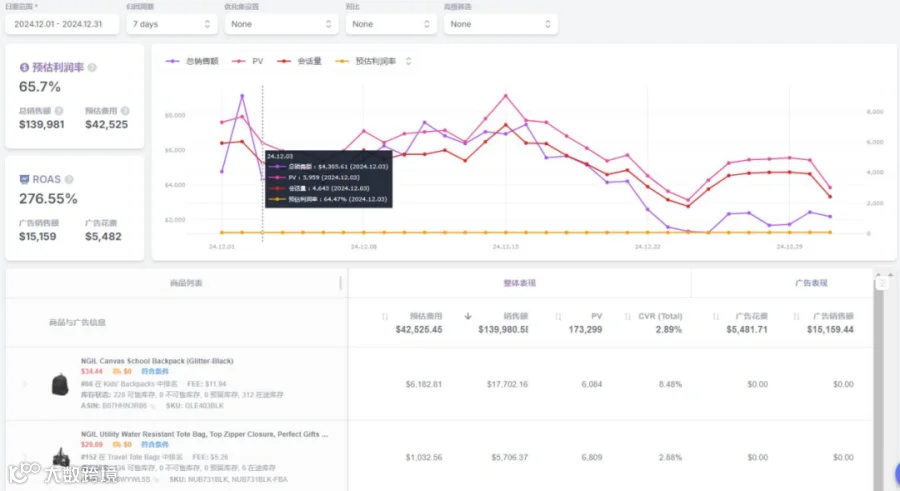Click sort icon beside CVR (Total) column

point(627,316)
